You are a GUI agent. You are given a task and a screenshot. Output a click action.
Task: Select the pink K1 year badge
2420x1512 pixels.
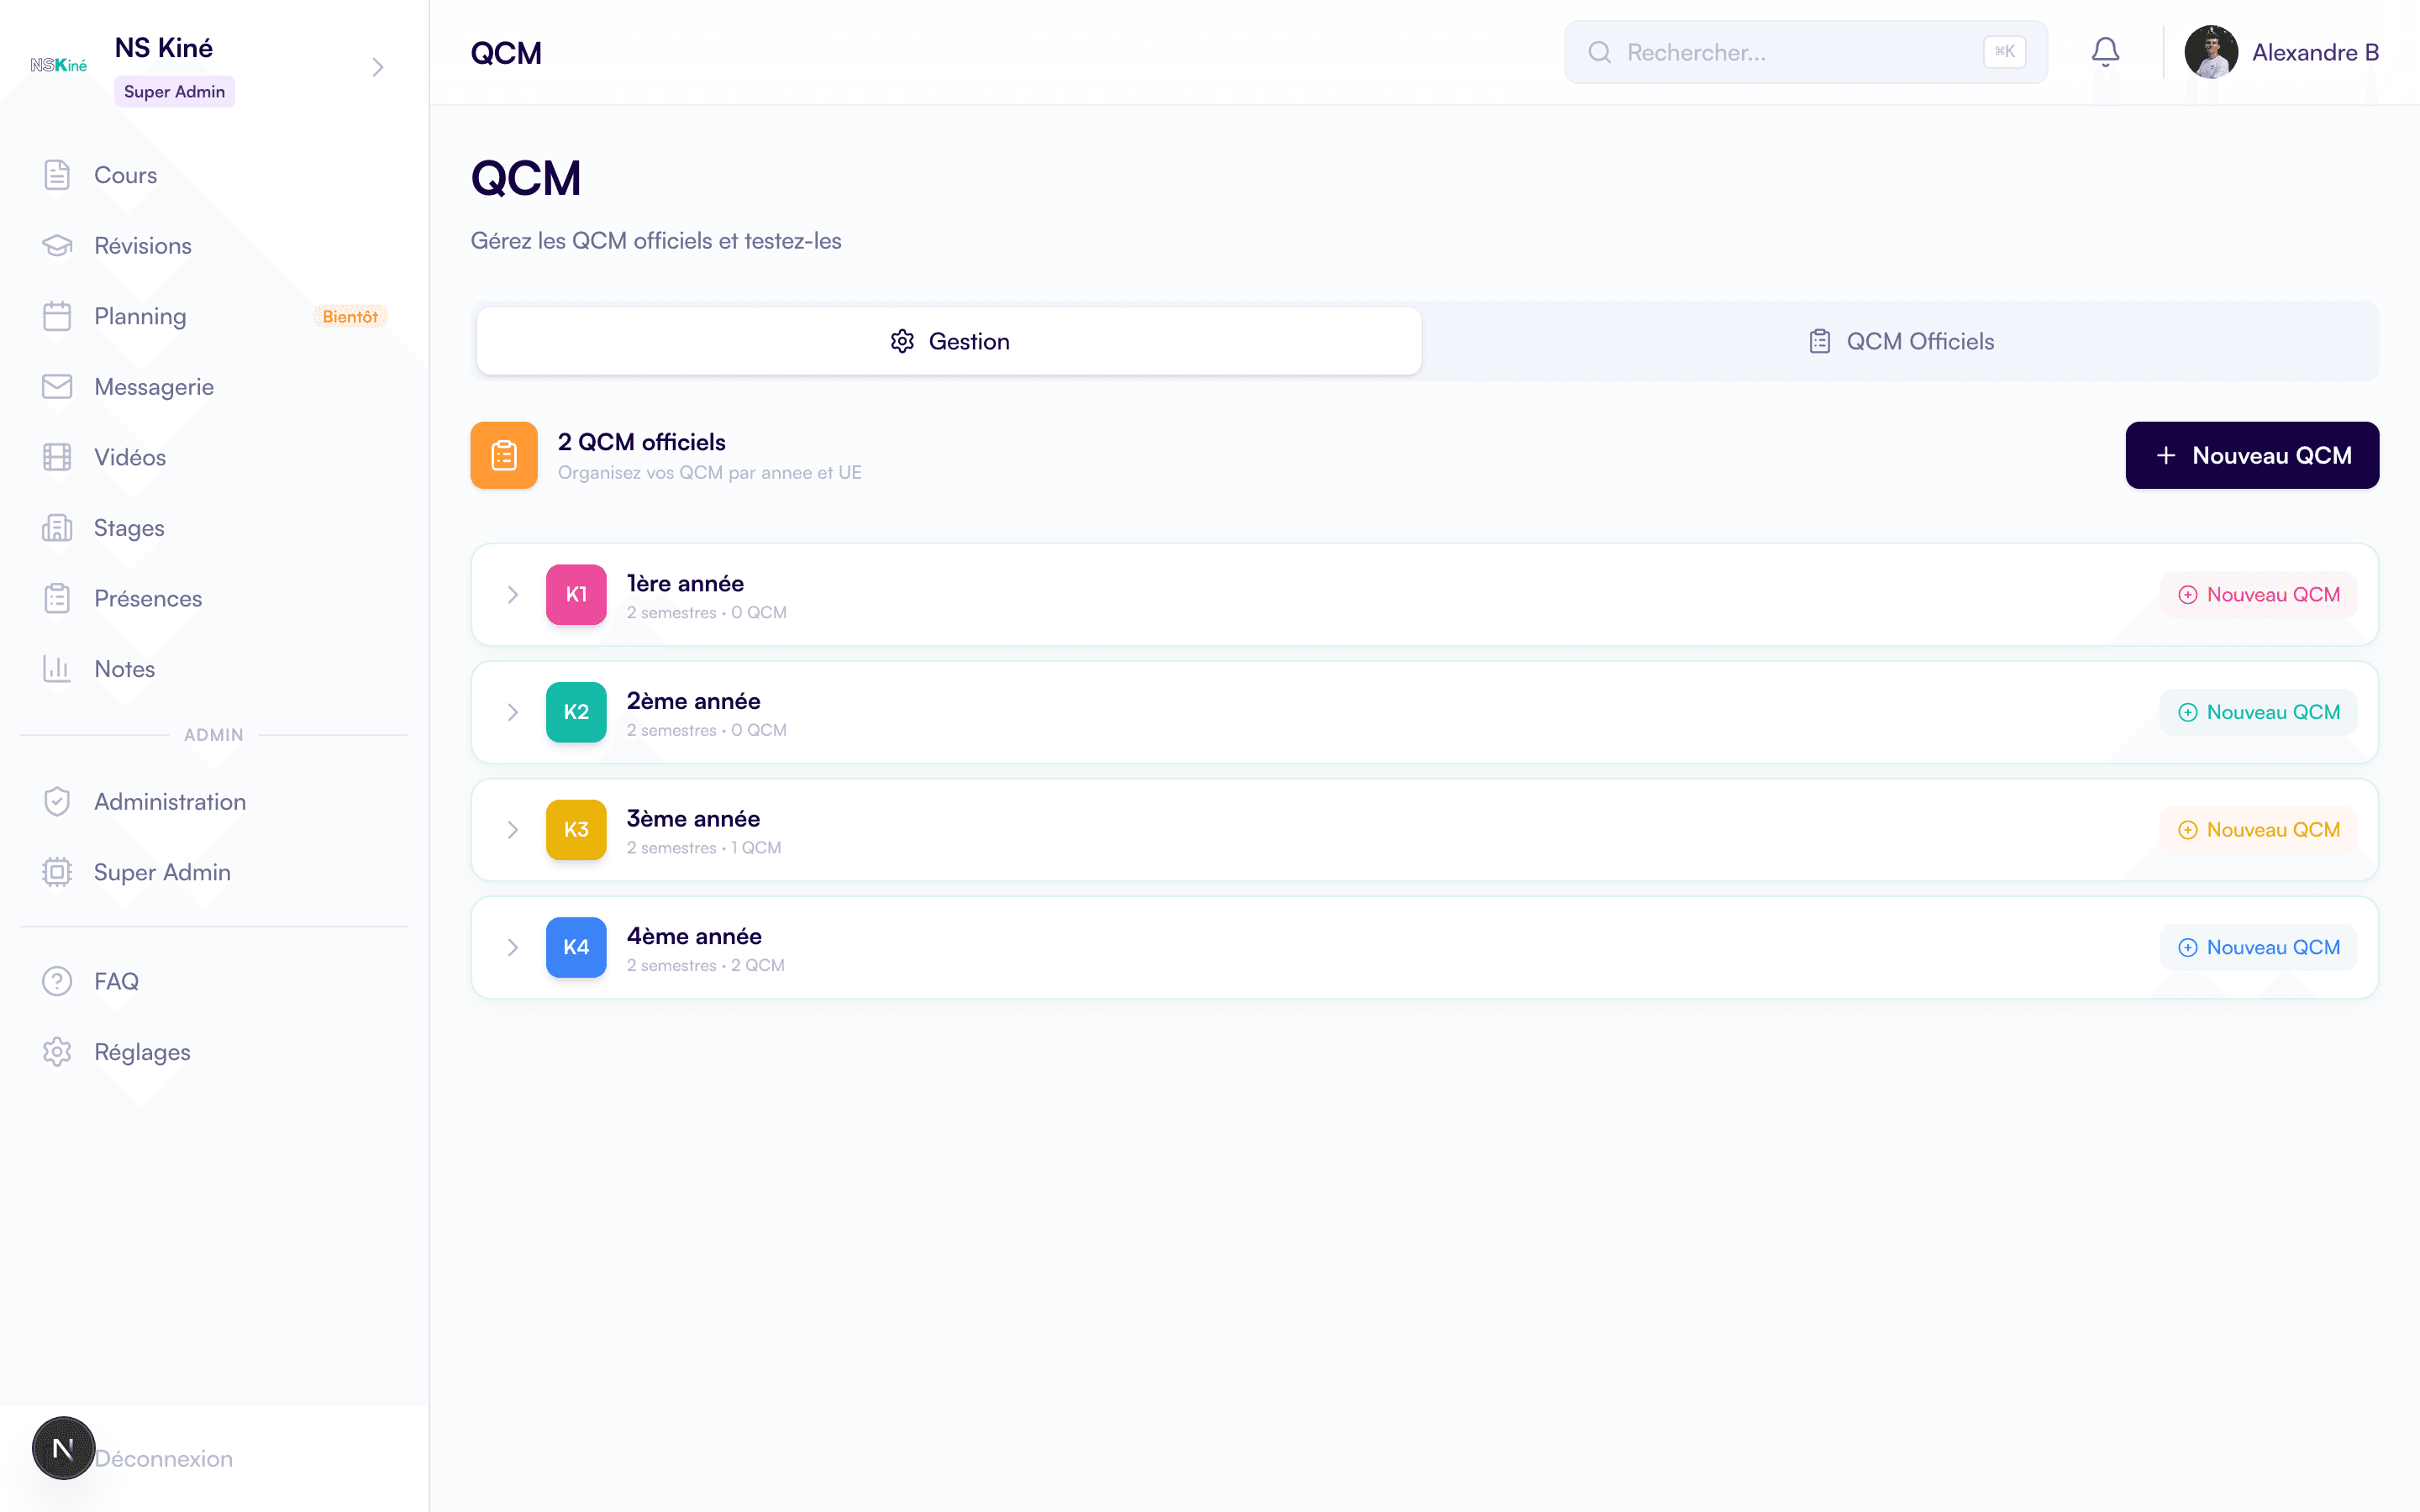coord(576,594)
